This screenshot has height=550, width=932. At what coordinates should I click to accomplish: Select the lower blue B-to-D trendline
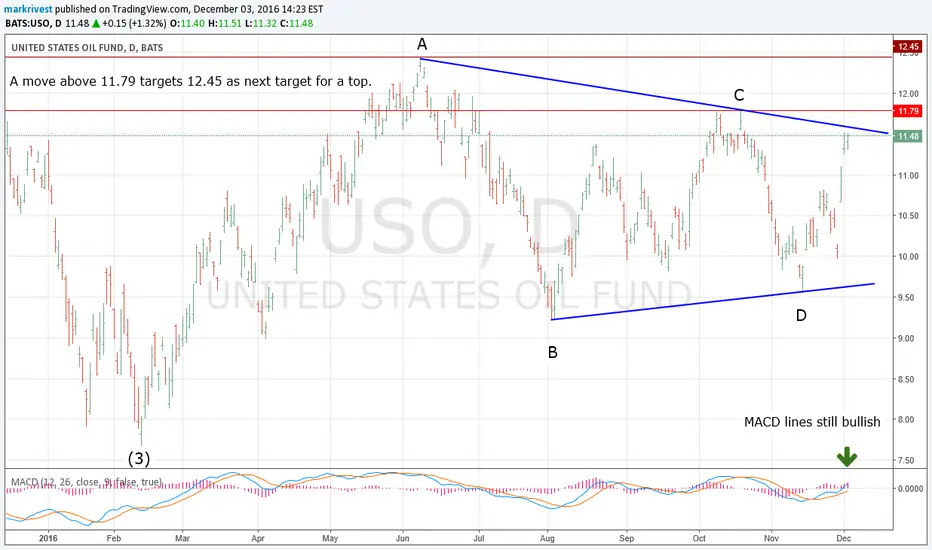point(713,301)
